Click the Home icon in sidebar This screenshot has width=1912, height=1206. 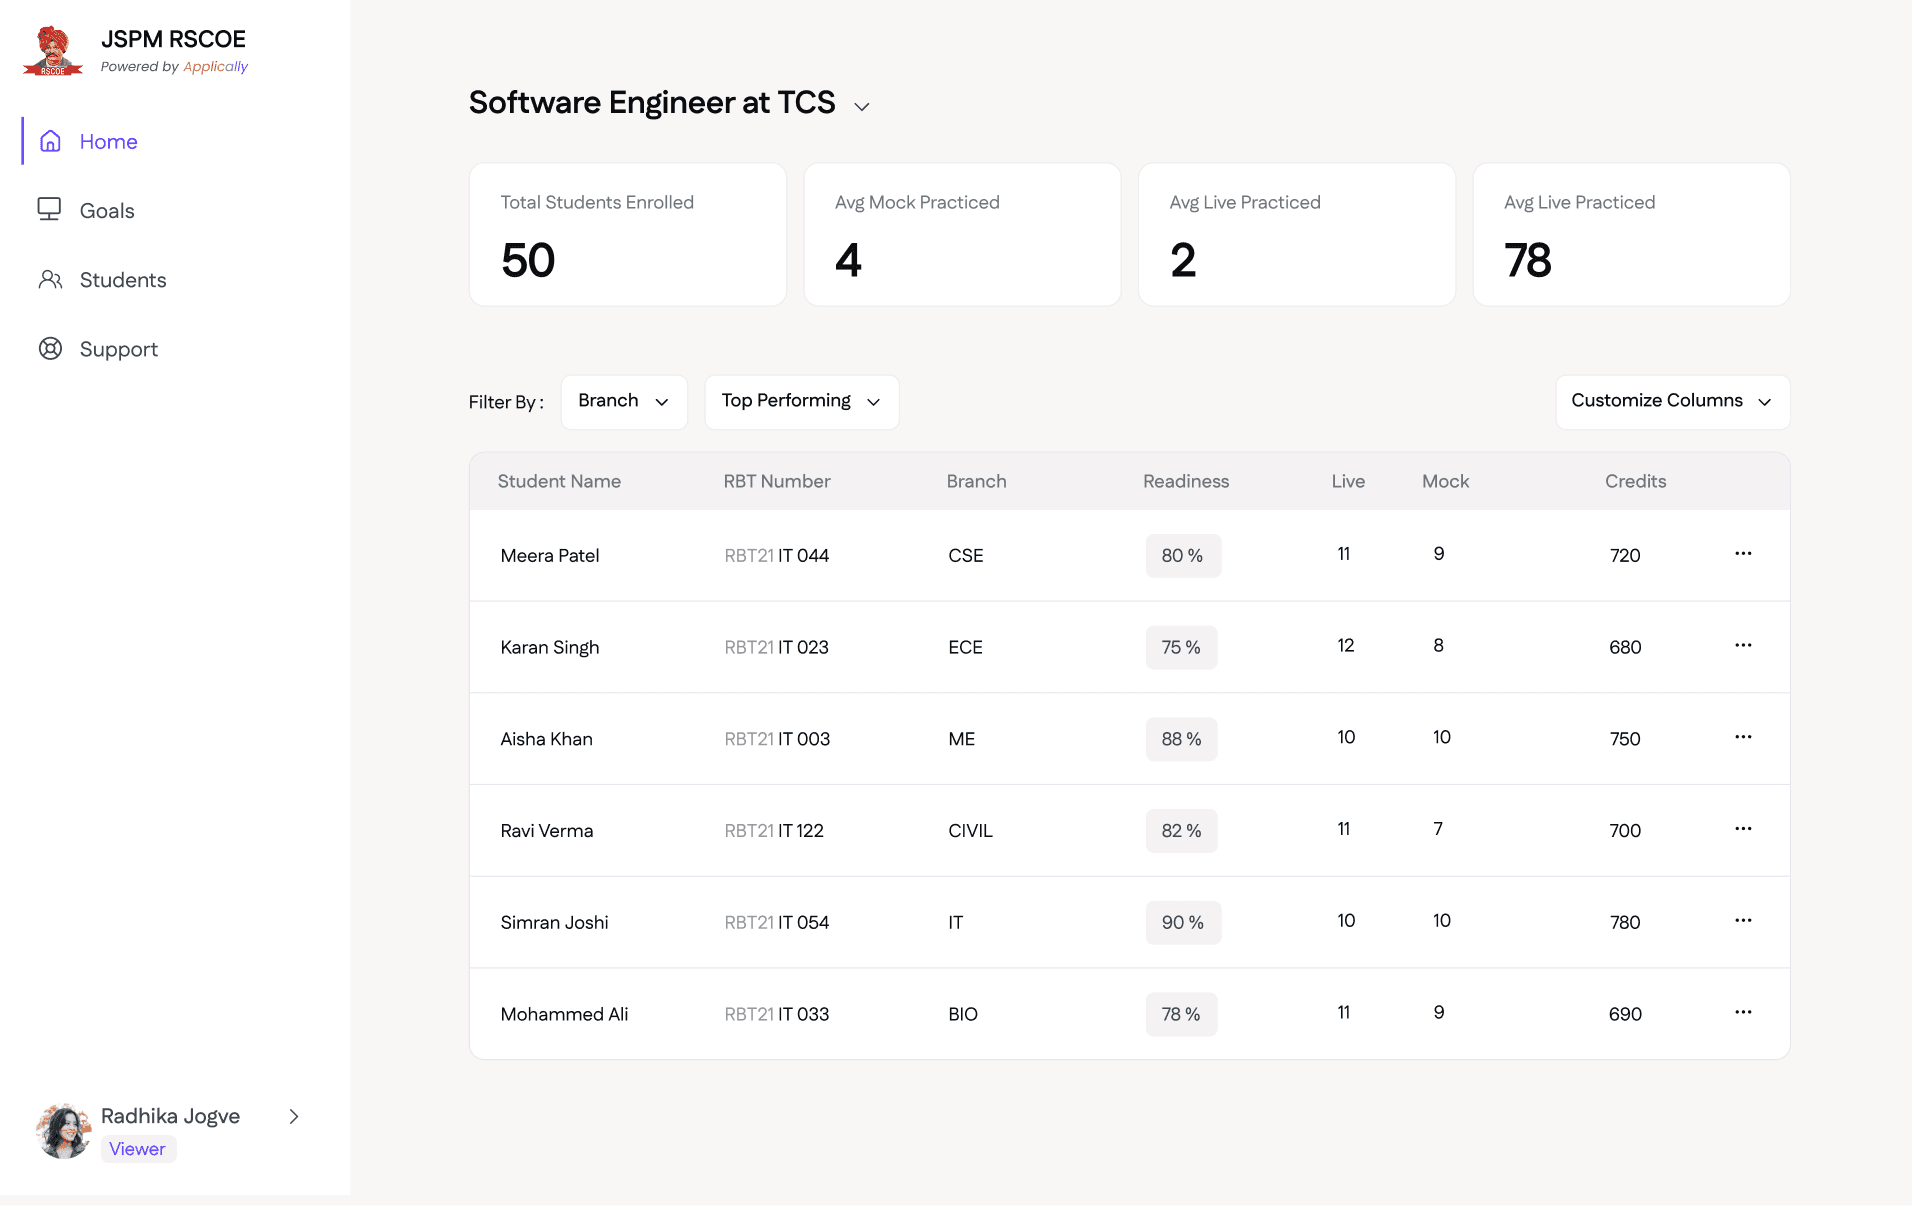50,141
